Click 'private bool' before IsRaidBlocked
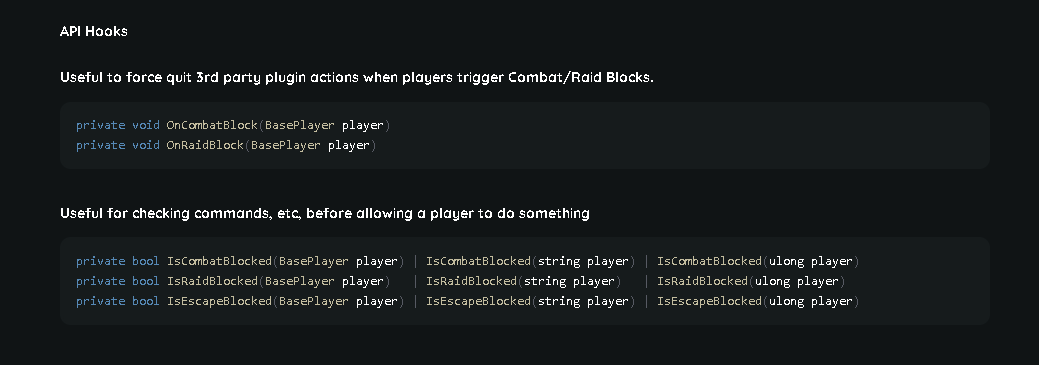The height and width of the screenshot is (365, 1039). pyautogui.click(x=118, y=281)
